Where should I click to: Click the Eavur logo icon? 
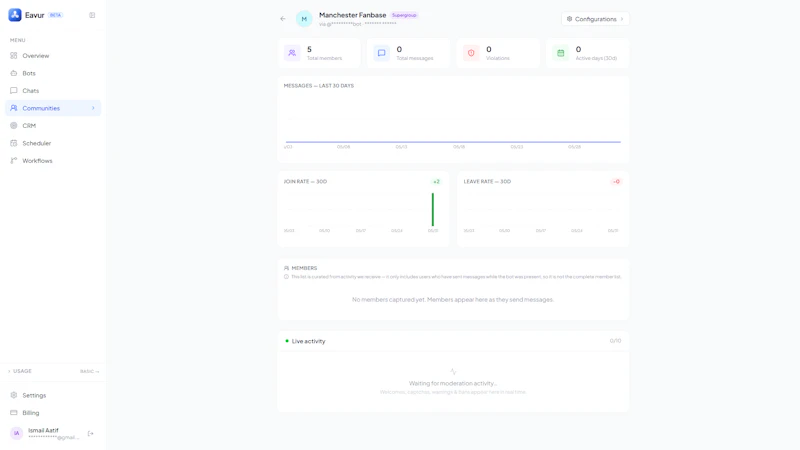tap(15, 15)
